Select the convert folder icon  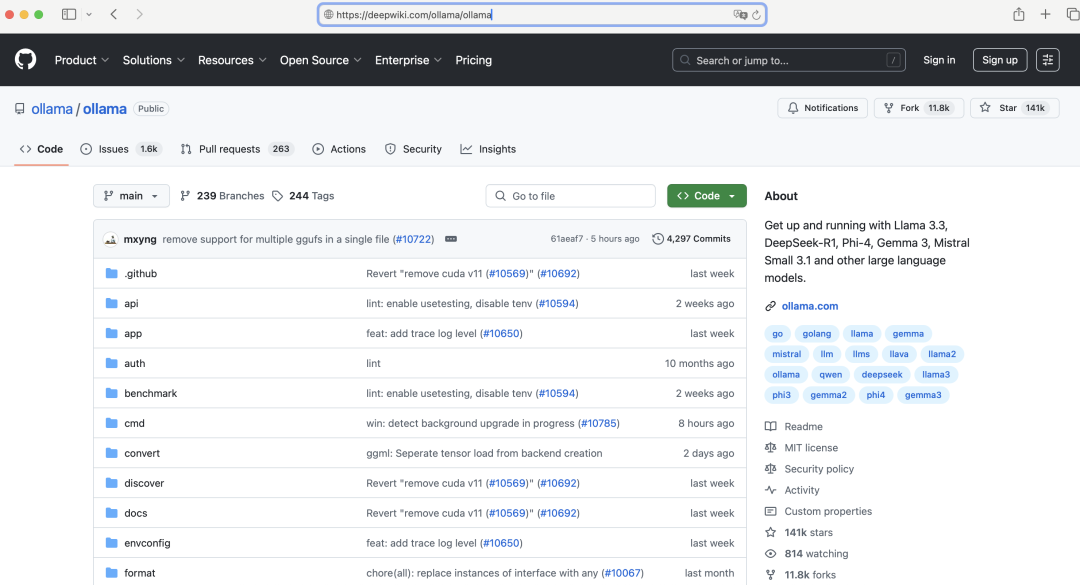pos(112,453)
